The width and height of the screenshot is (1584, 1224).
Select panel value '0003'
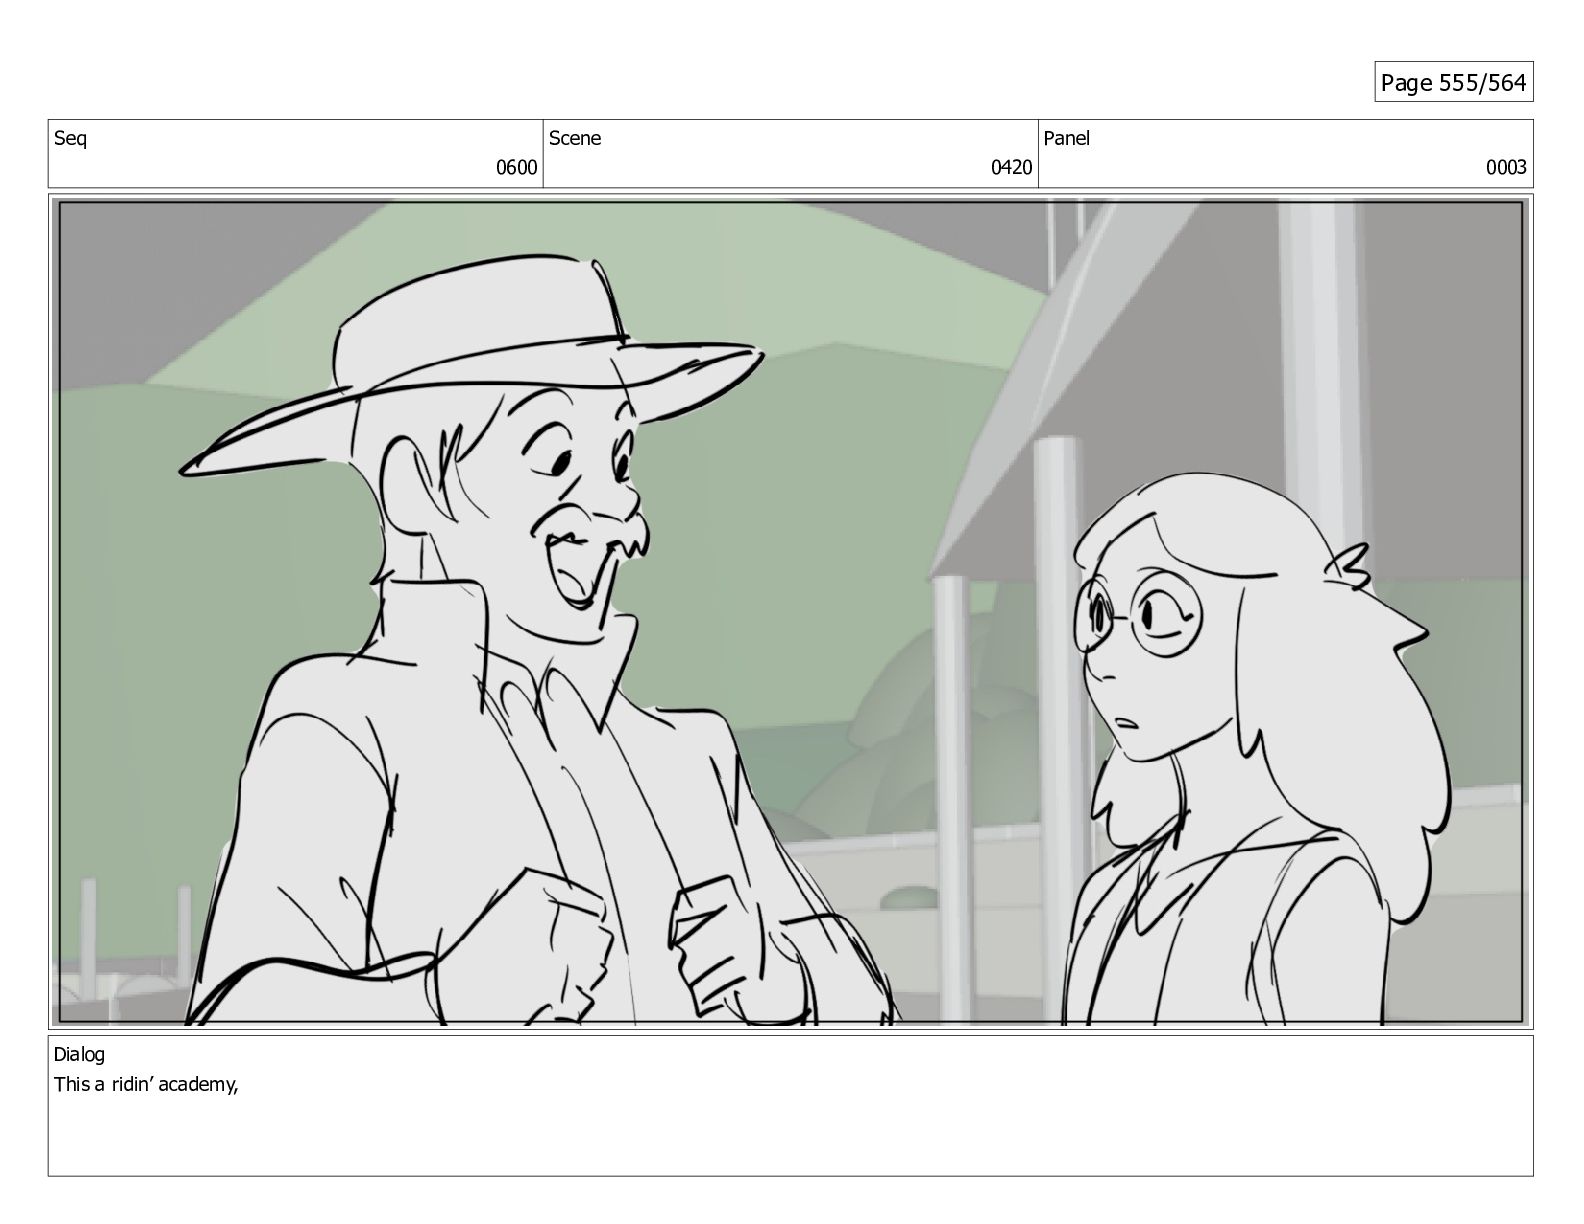coord(1506,168)
